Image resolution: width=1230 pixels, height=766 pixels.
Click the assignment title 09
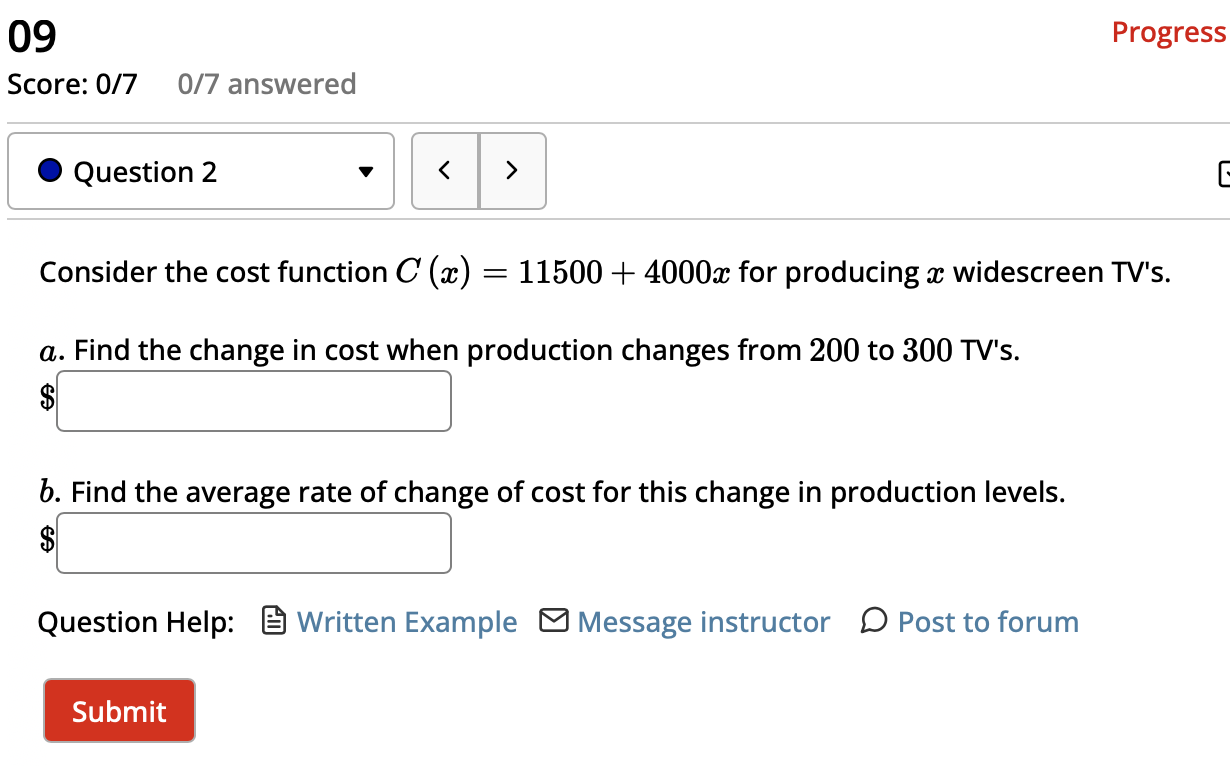[x=30, y=35]
